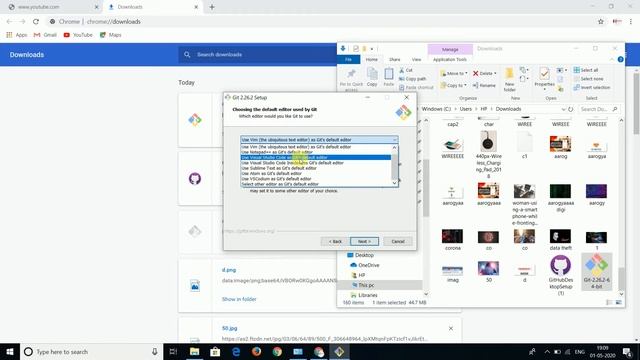640x360 pixels.
Task: Click Users in the Explorer breadcrumb path
Action: pyautogui.click(x=466, y=109)
